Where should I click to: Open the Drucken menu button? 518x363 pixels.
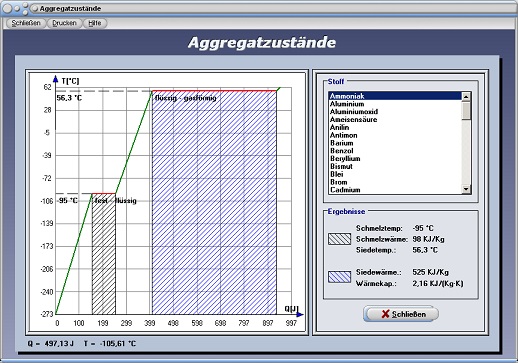coord(64,23)
